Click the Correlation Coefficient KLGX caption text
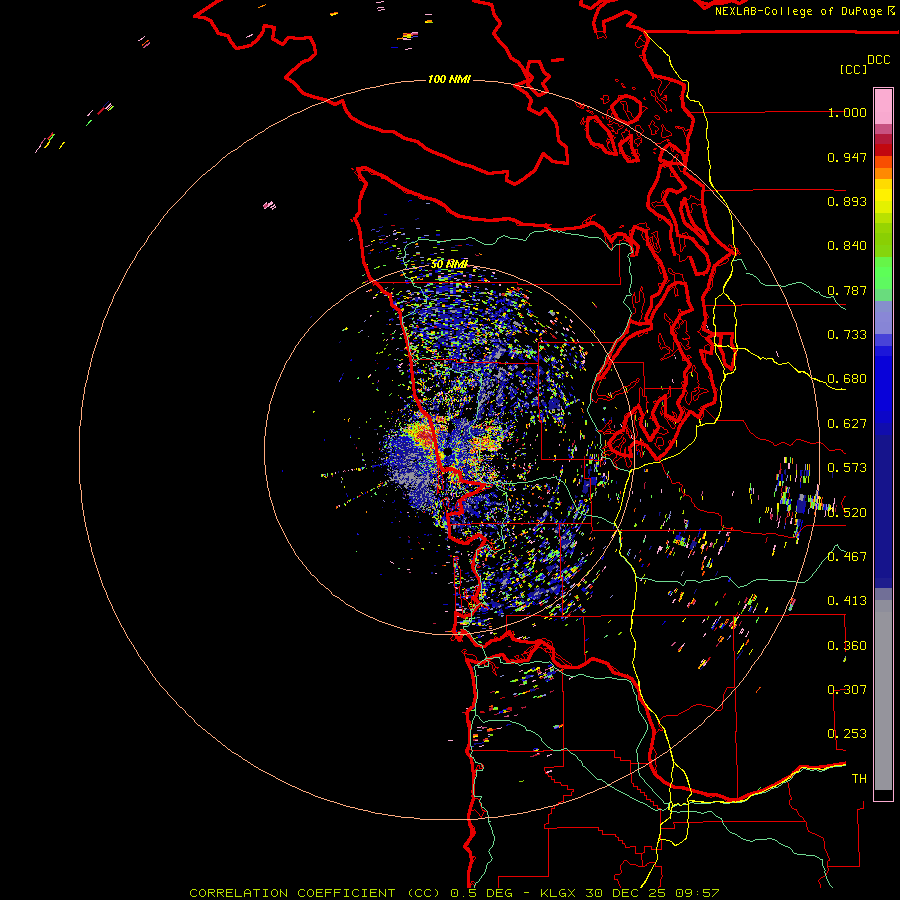 454,893
